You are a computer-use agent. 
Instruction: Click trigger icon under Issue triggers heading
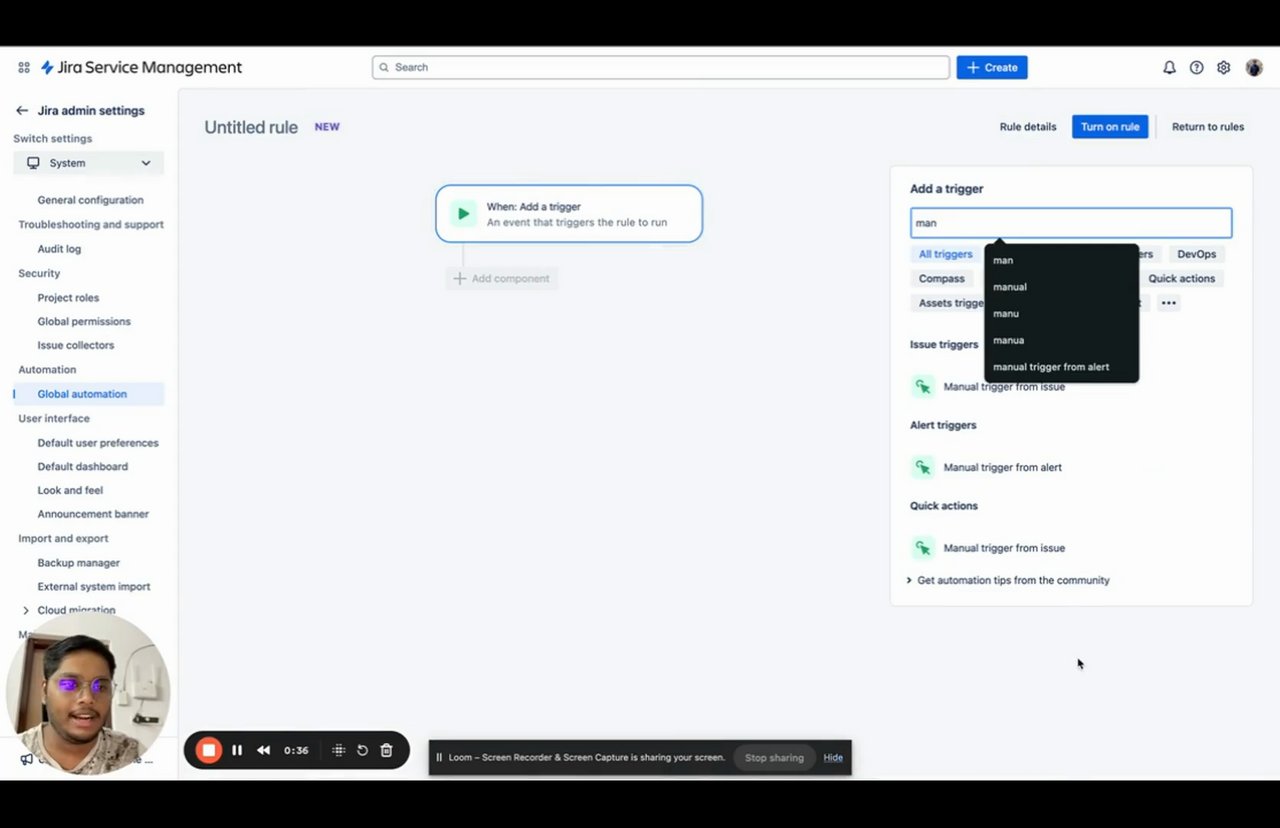922,387
